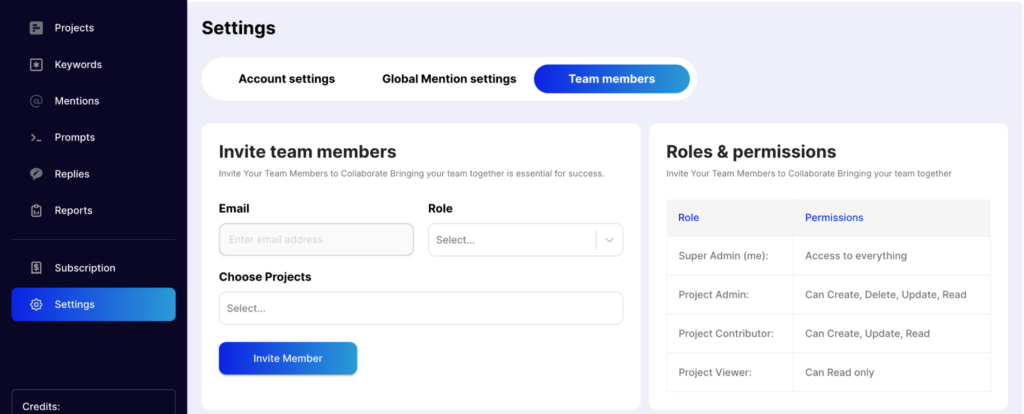Expand the Role dropdown chevron
Image resolution: width=1024 pixels, height=414 pixels.
point(609,240)
